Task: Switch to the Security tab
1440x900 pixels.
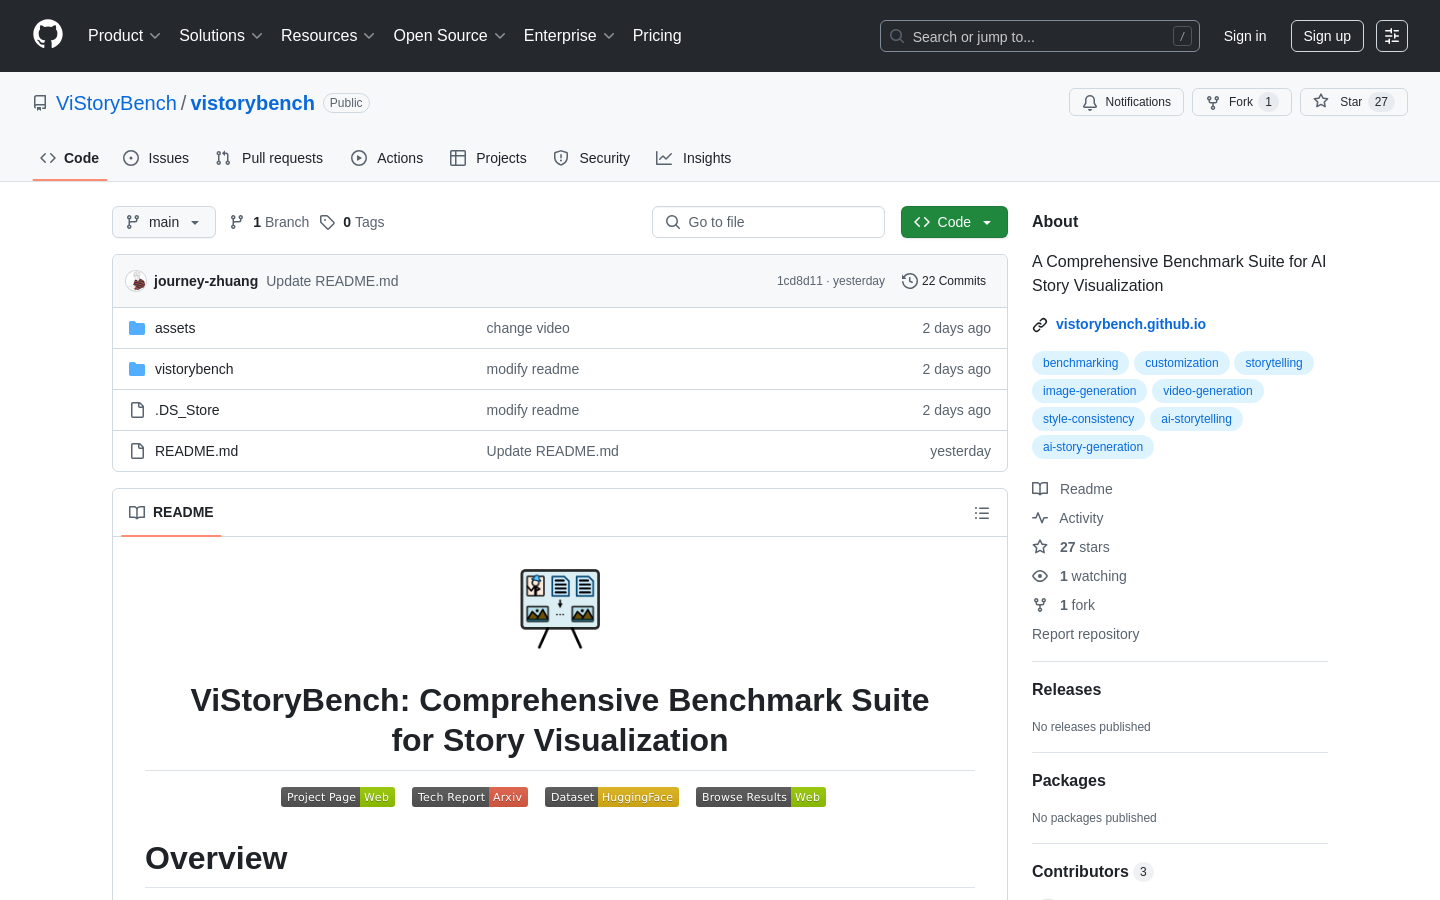Action: [592, 158]
